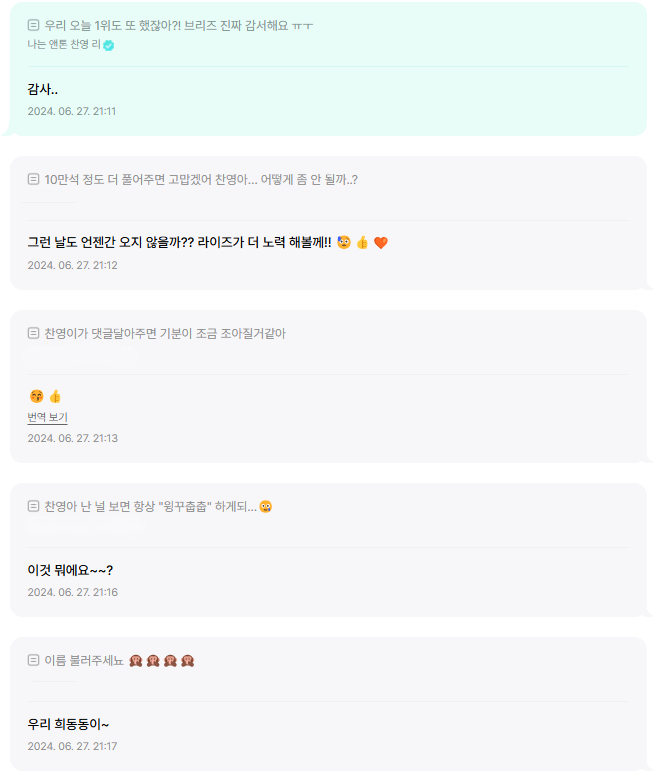The width and height of the screenshot is (659, 772).
Task: Click the kissing face emoji reply
Action: (36, 396)
